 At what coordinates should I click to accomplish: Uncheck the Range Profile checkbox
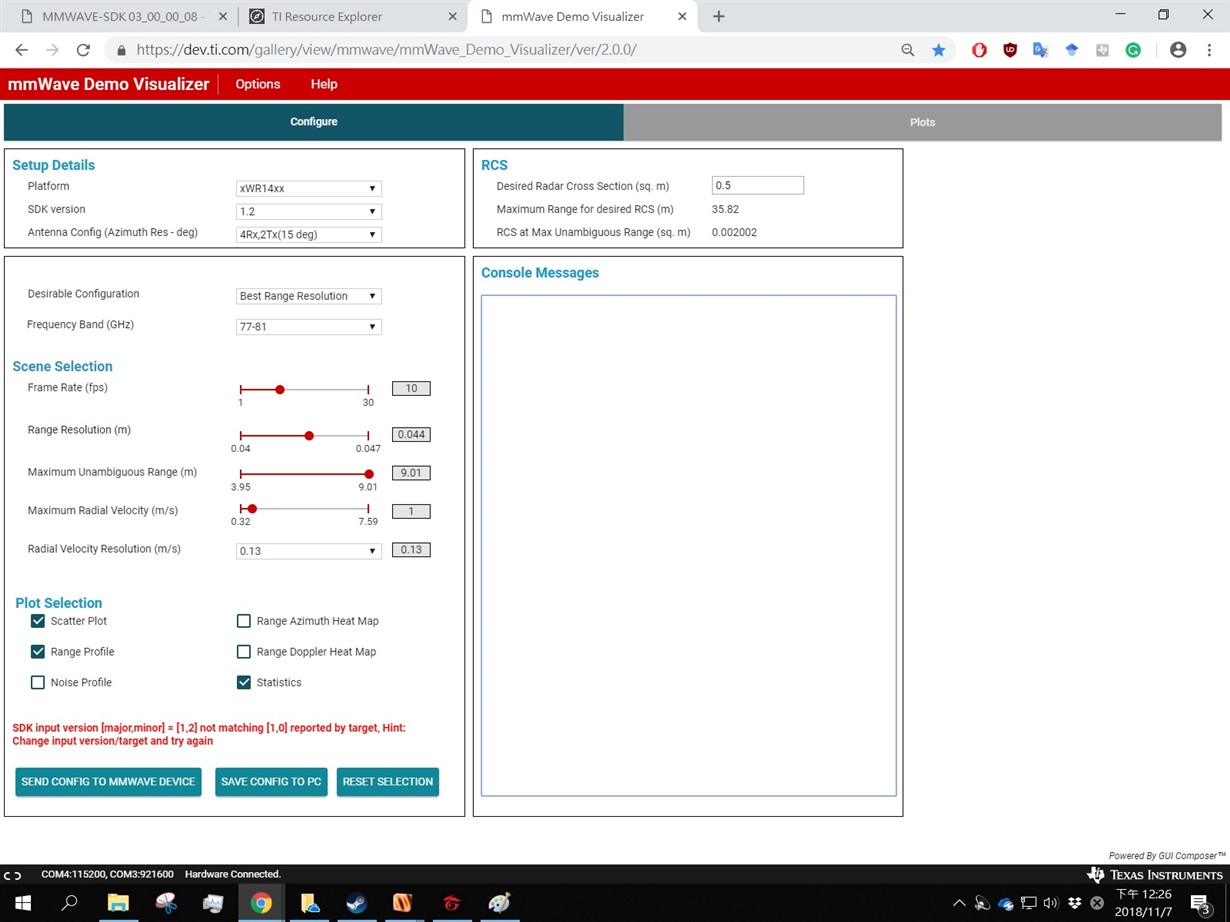(x=38, y=652)
